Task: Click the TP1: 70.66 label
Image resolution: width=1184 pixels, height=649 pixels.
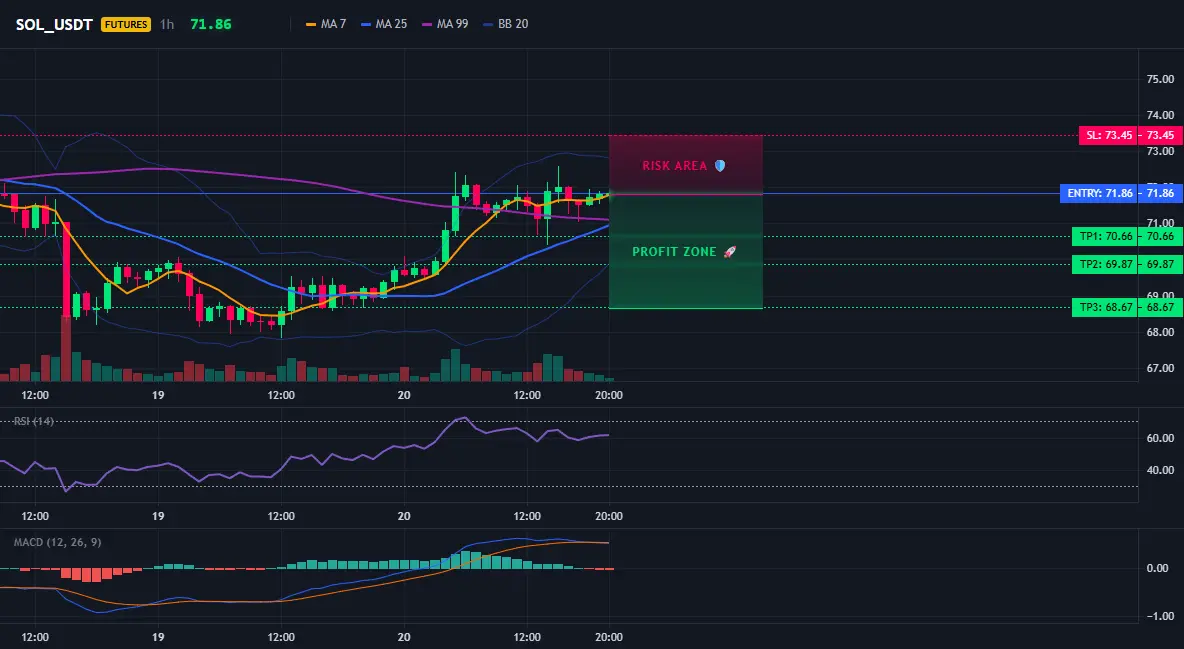Action: (x=1105, y=236)
